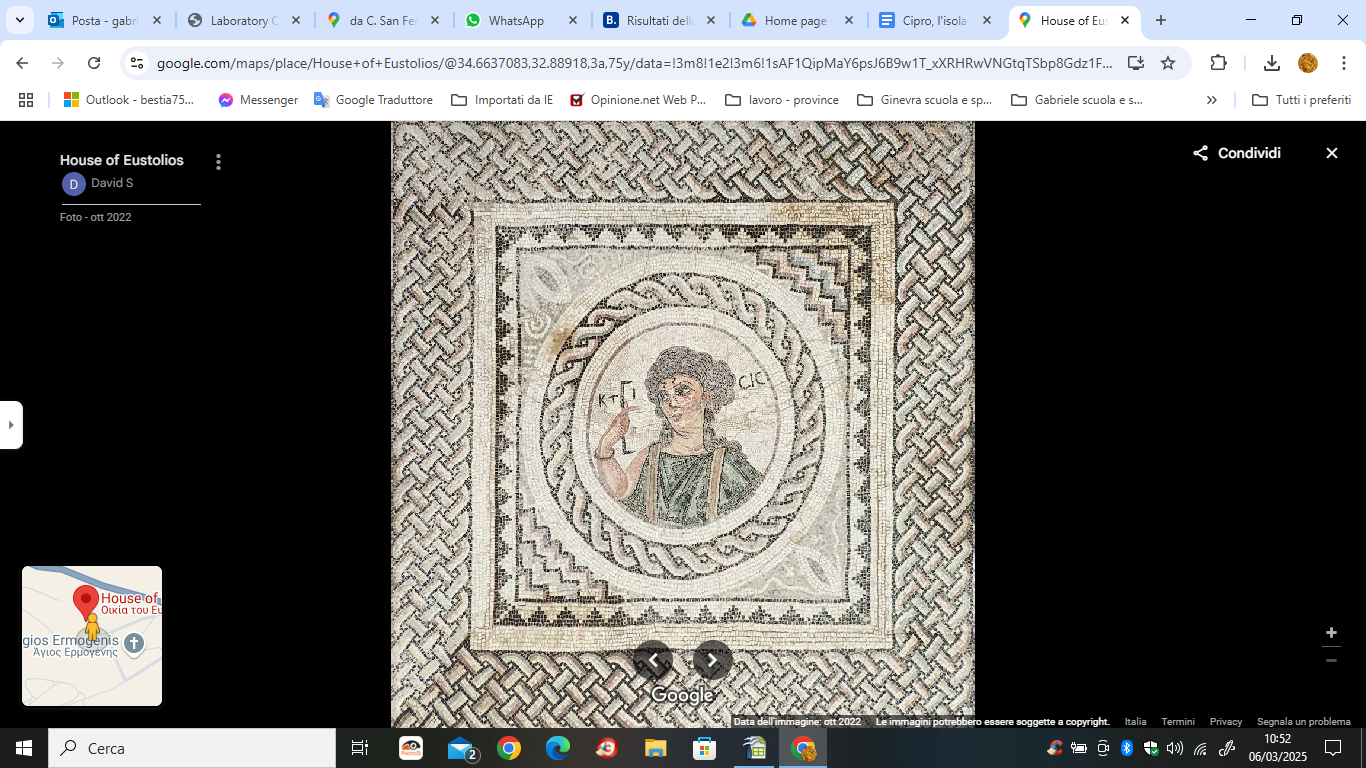Screen dimensions: 1366x768
Task: Open File Explorer from taskbar
Action: (655, 748)
